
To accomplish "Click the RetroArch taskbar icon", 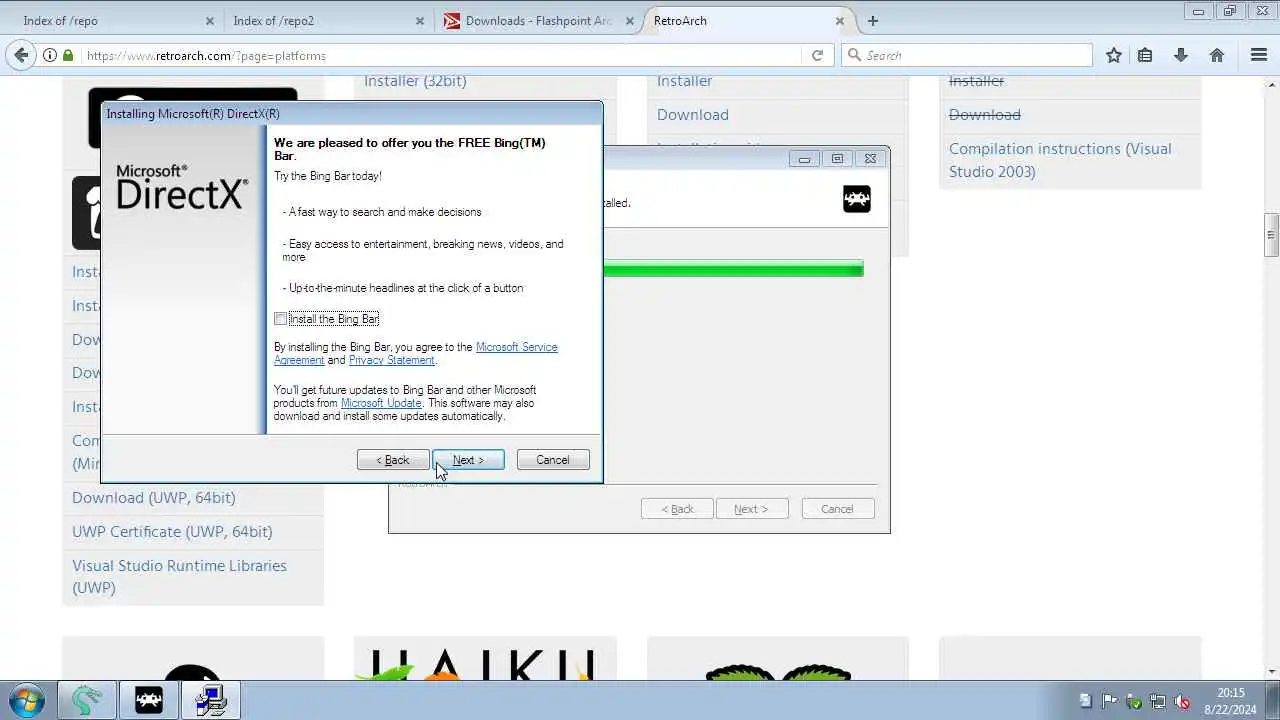I will click(x=149, y=700).
